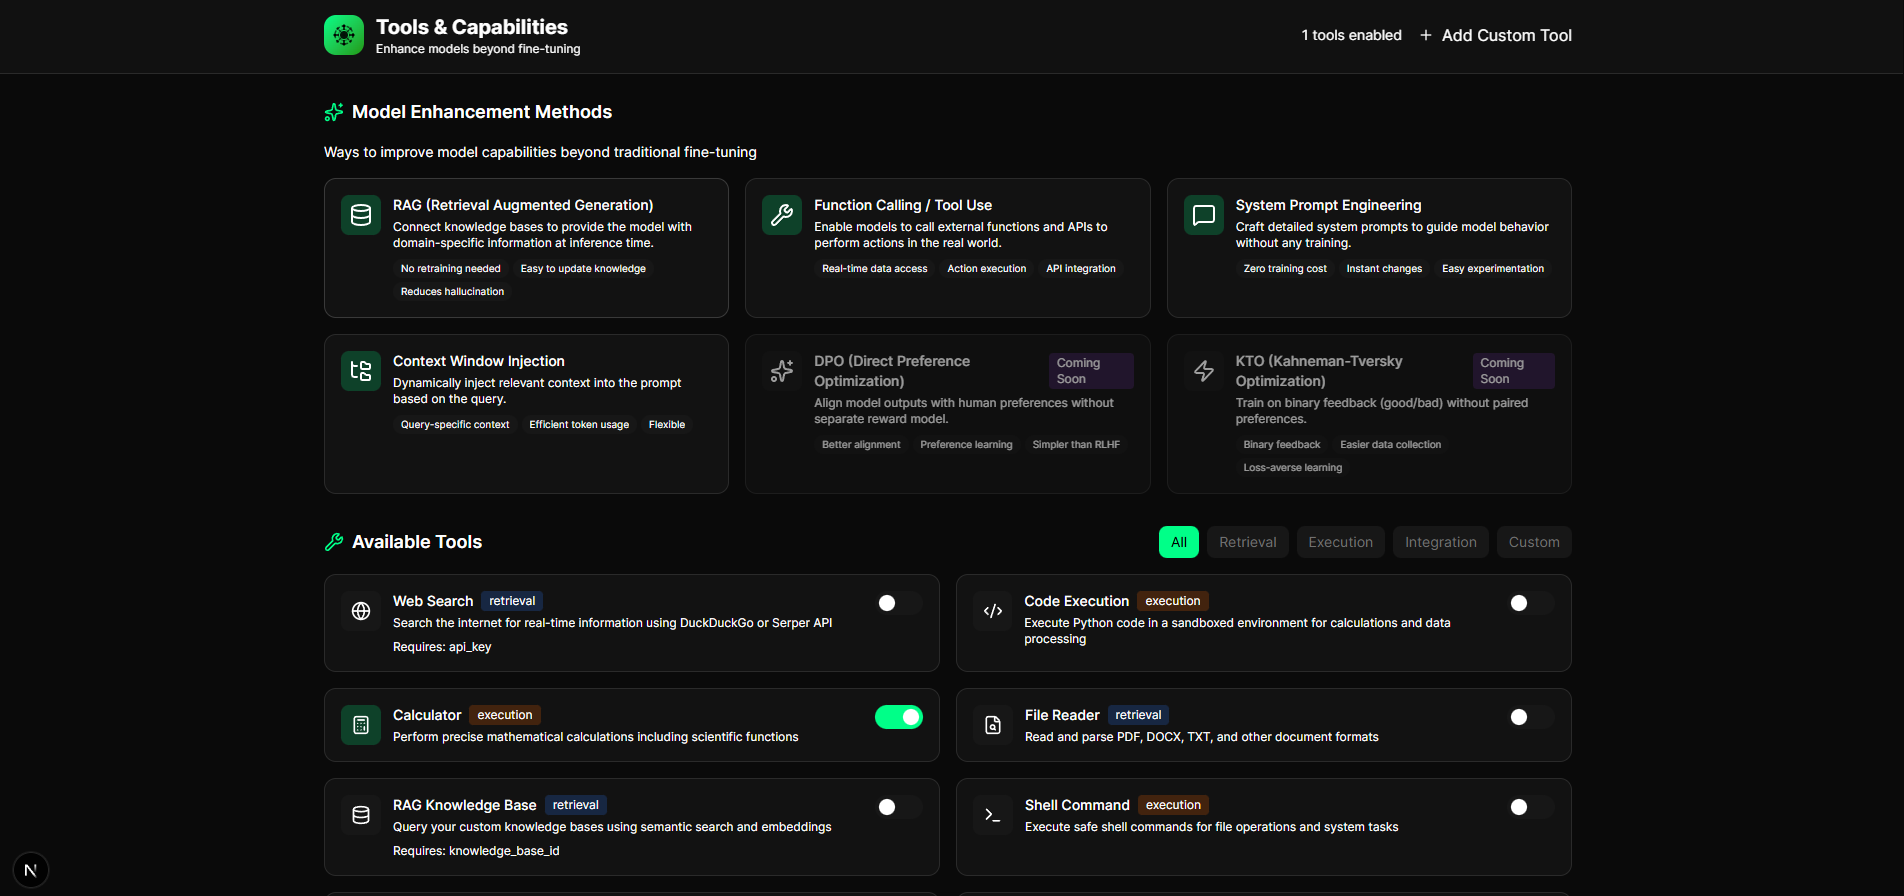Click the Function Calling wrench icon

[x=782, y=215]
